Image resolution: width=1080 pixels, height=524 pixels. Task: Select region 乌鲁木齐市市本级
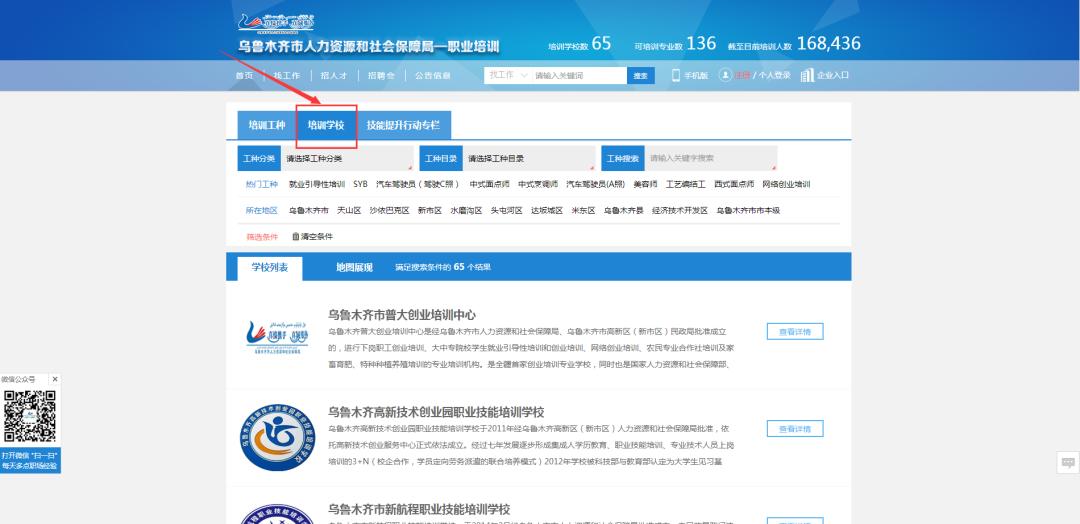748,211
